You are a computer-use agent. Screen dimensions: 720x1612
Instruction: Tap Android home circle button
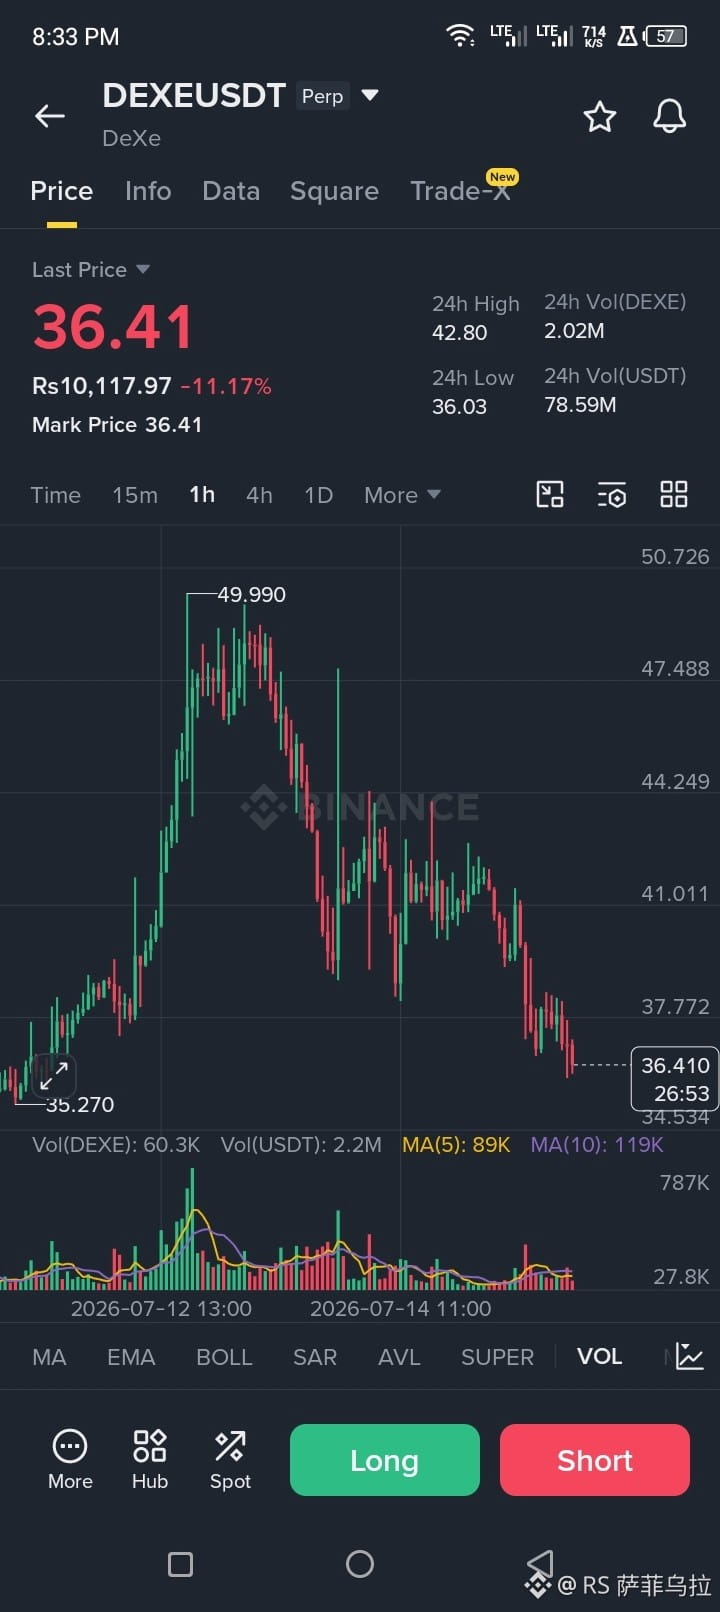click(360, 1564)
